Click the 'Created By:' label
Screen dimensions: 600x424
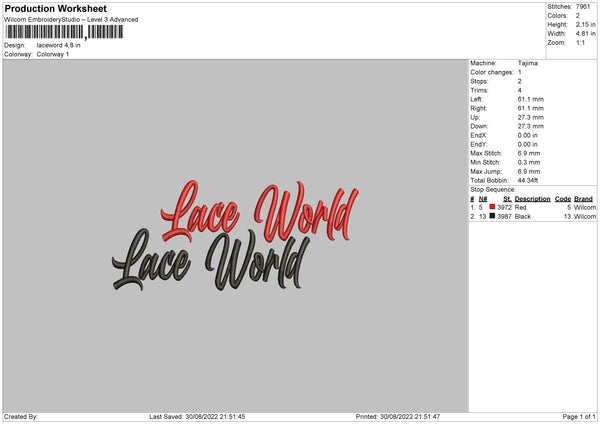coord(21,417)
